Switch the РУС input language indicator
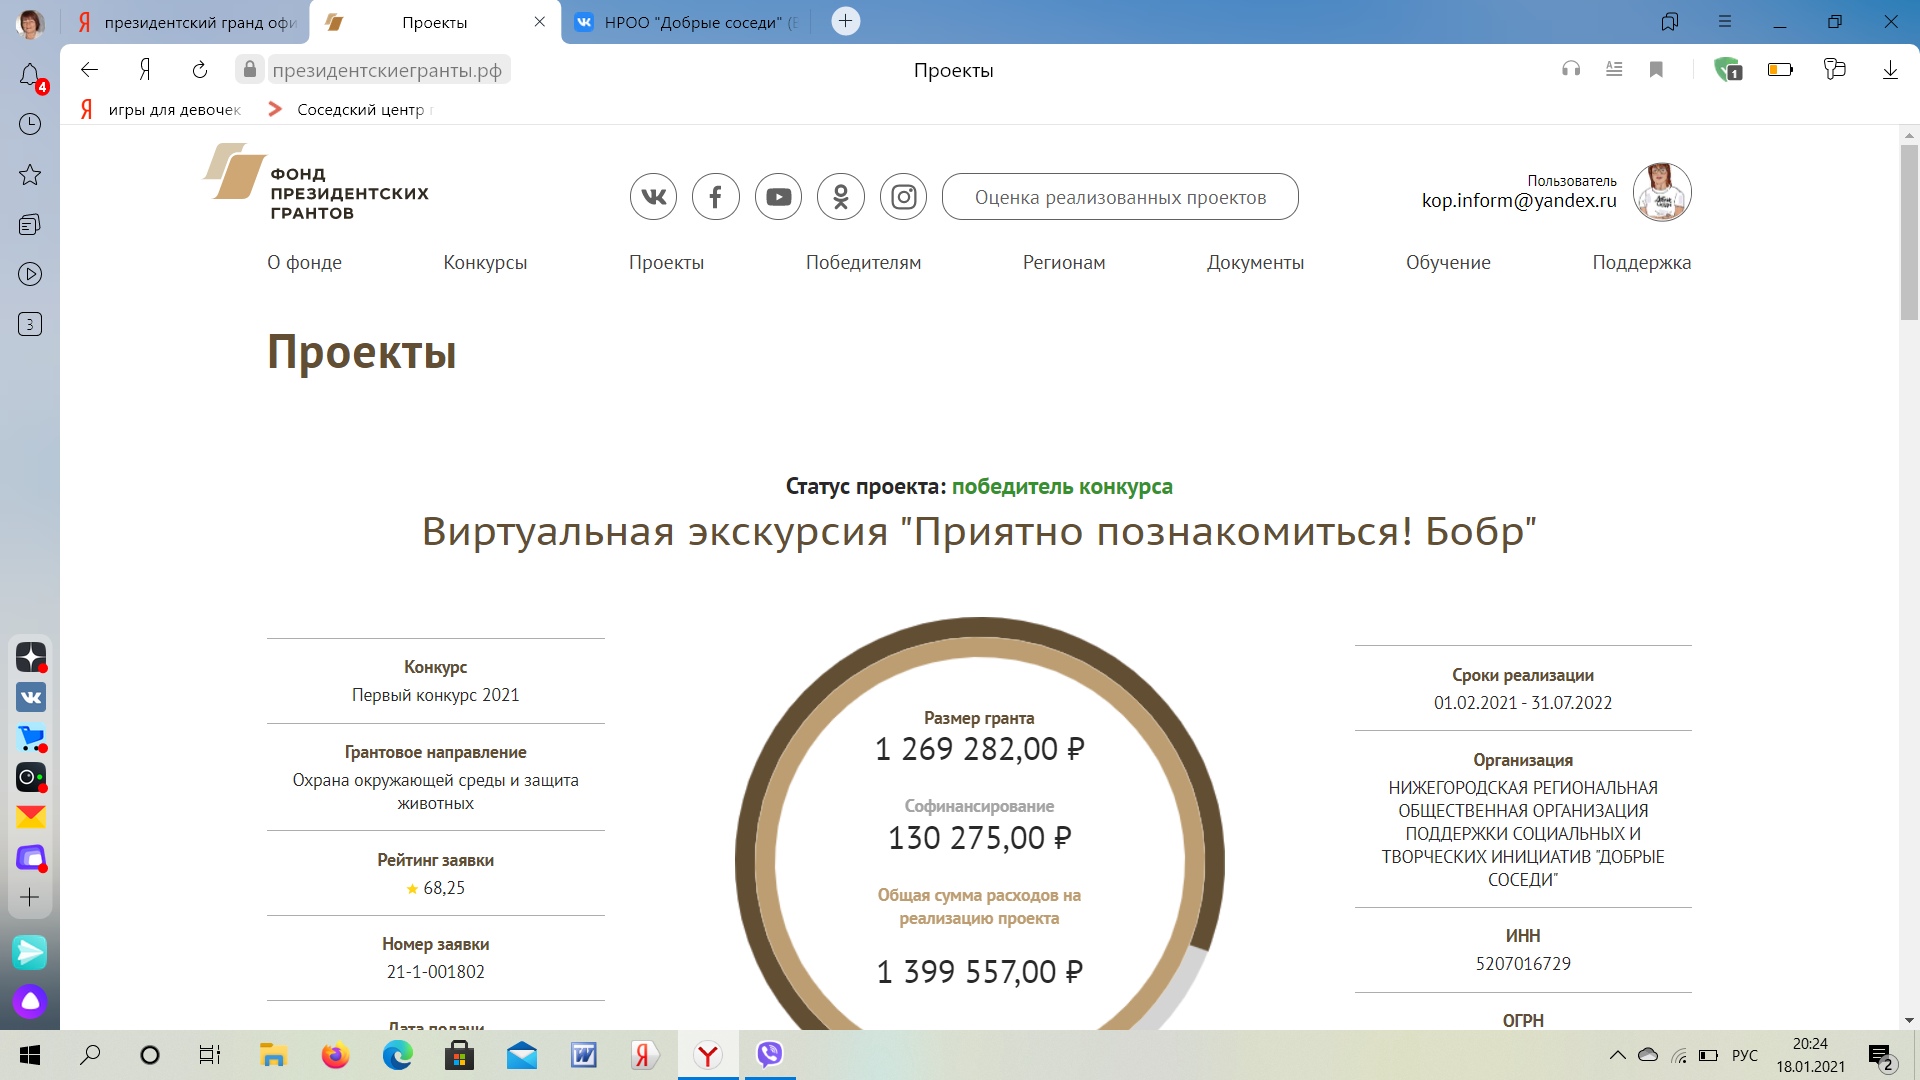The image size is (1920, 1080). 1745,1055
